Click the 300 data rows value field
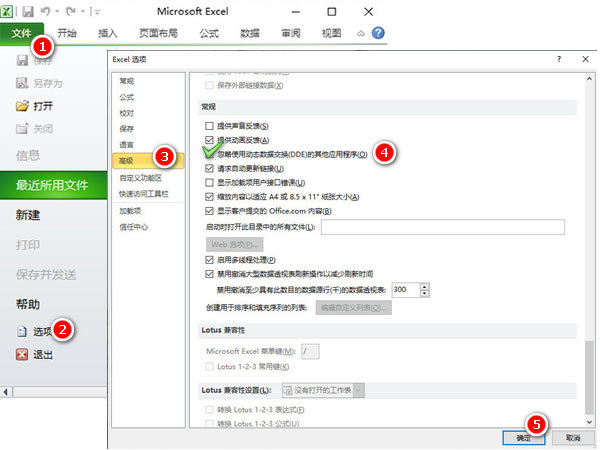The image size is (600, 450). tap(406, 290)
